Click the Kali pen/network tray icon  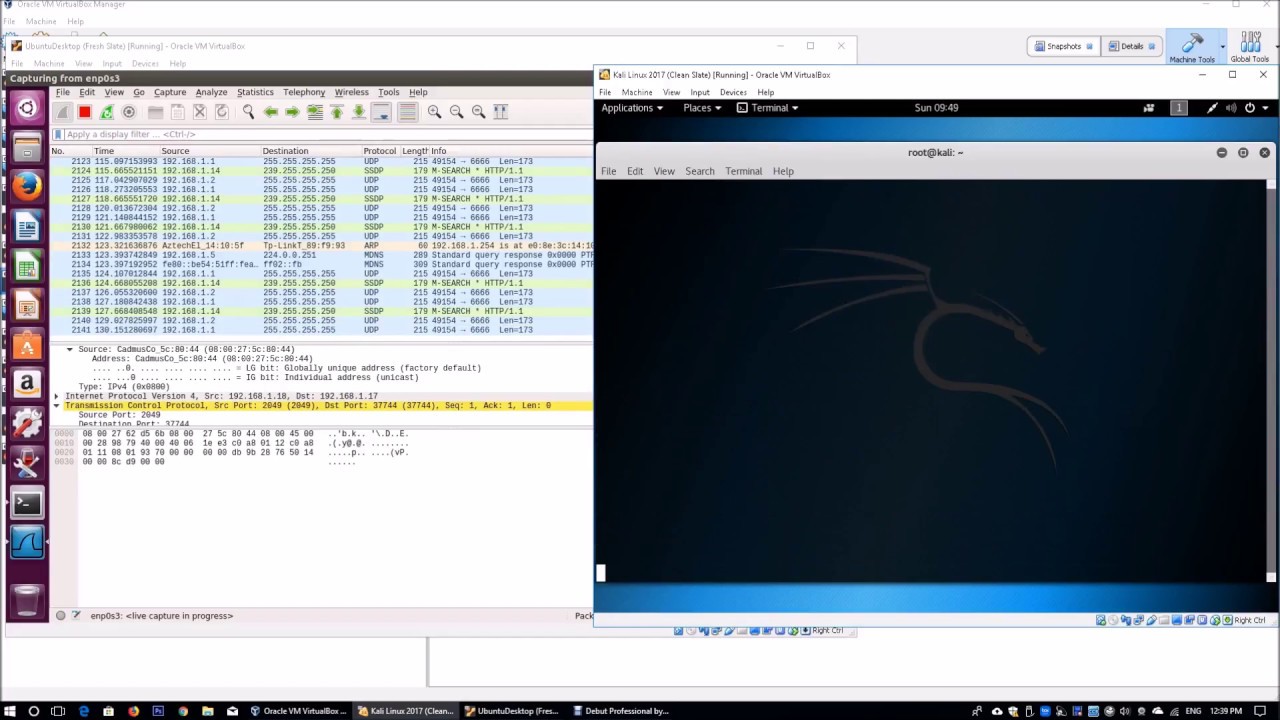(1212, 108)
